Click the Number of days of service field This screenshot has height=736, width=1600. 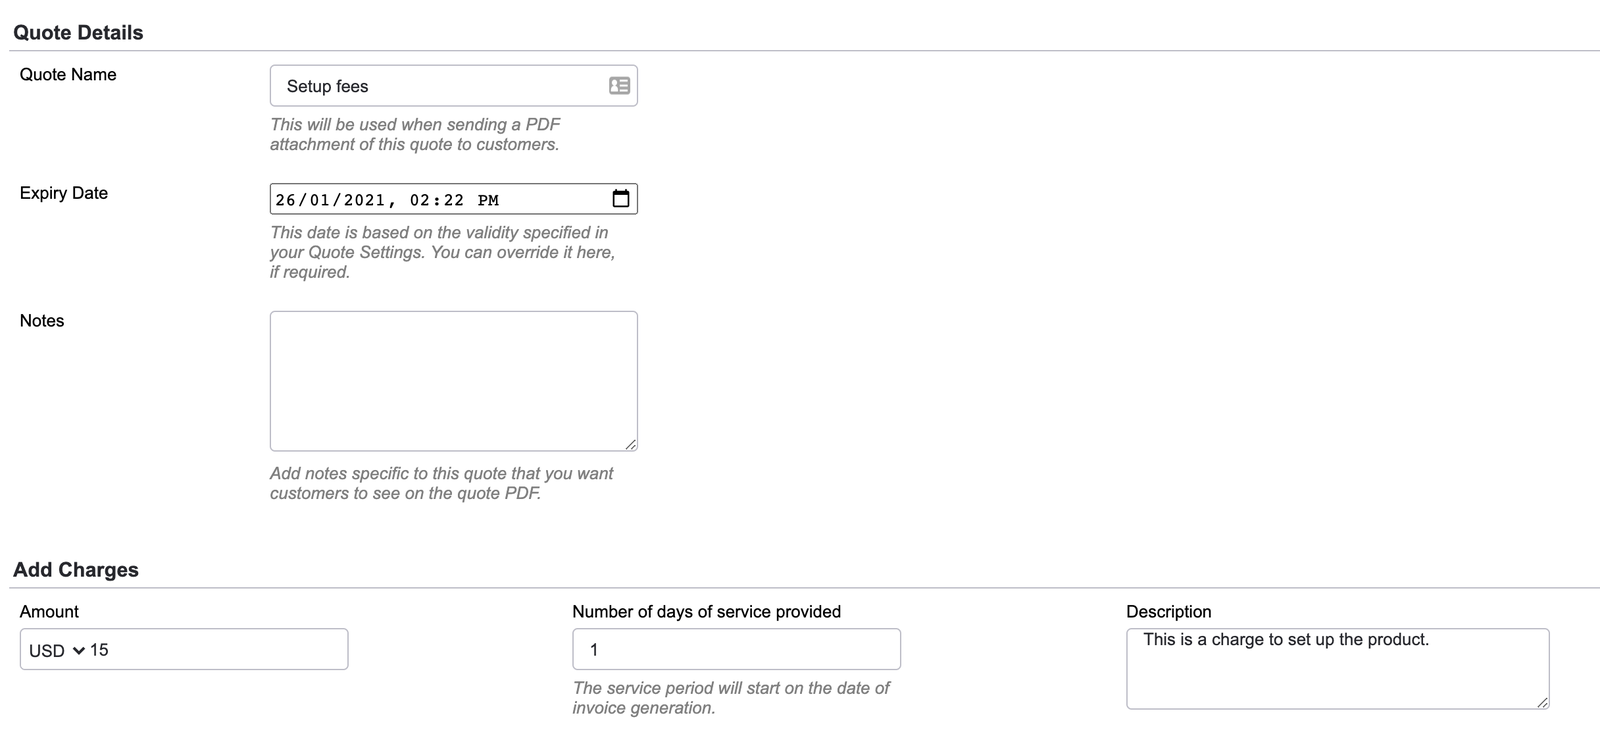pyautogui.click(x=736, y=650)
